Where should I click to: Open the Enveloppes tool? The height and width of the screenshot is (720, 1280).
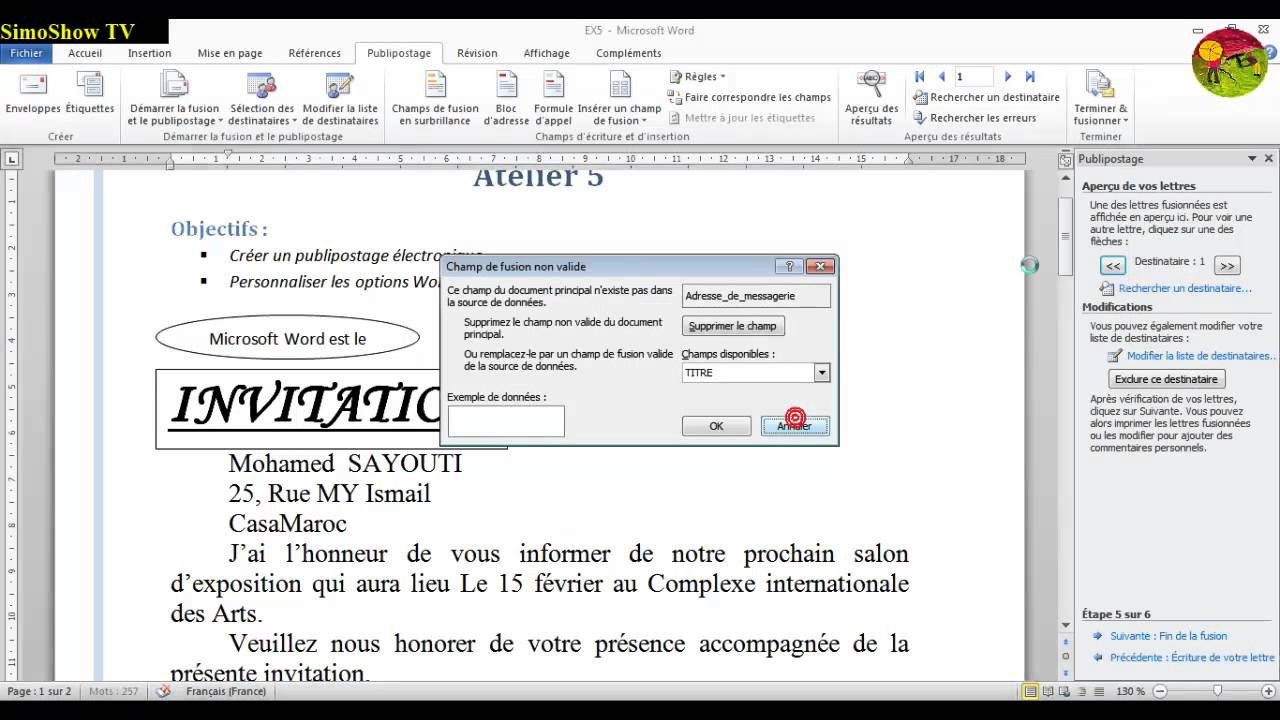tap(33, 94)
